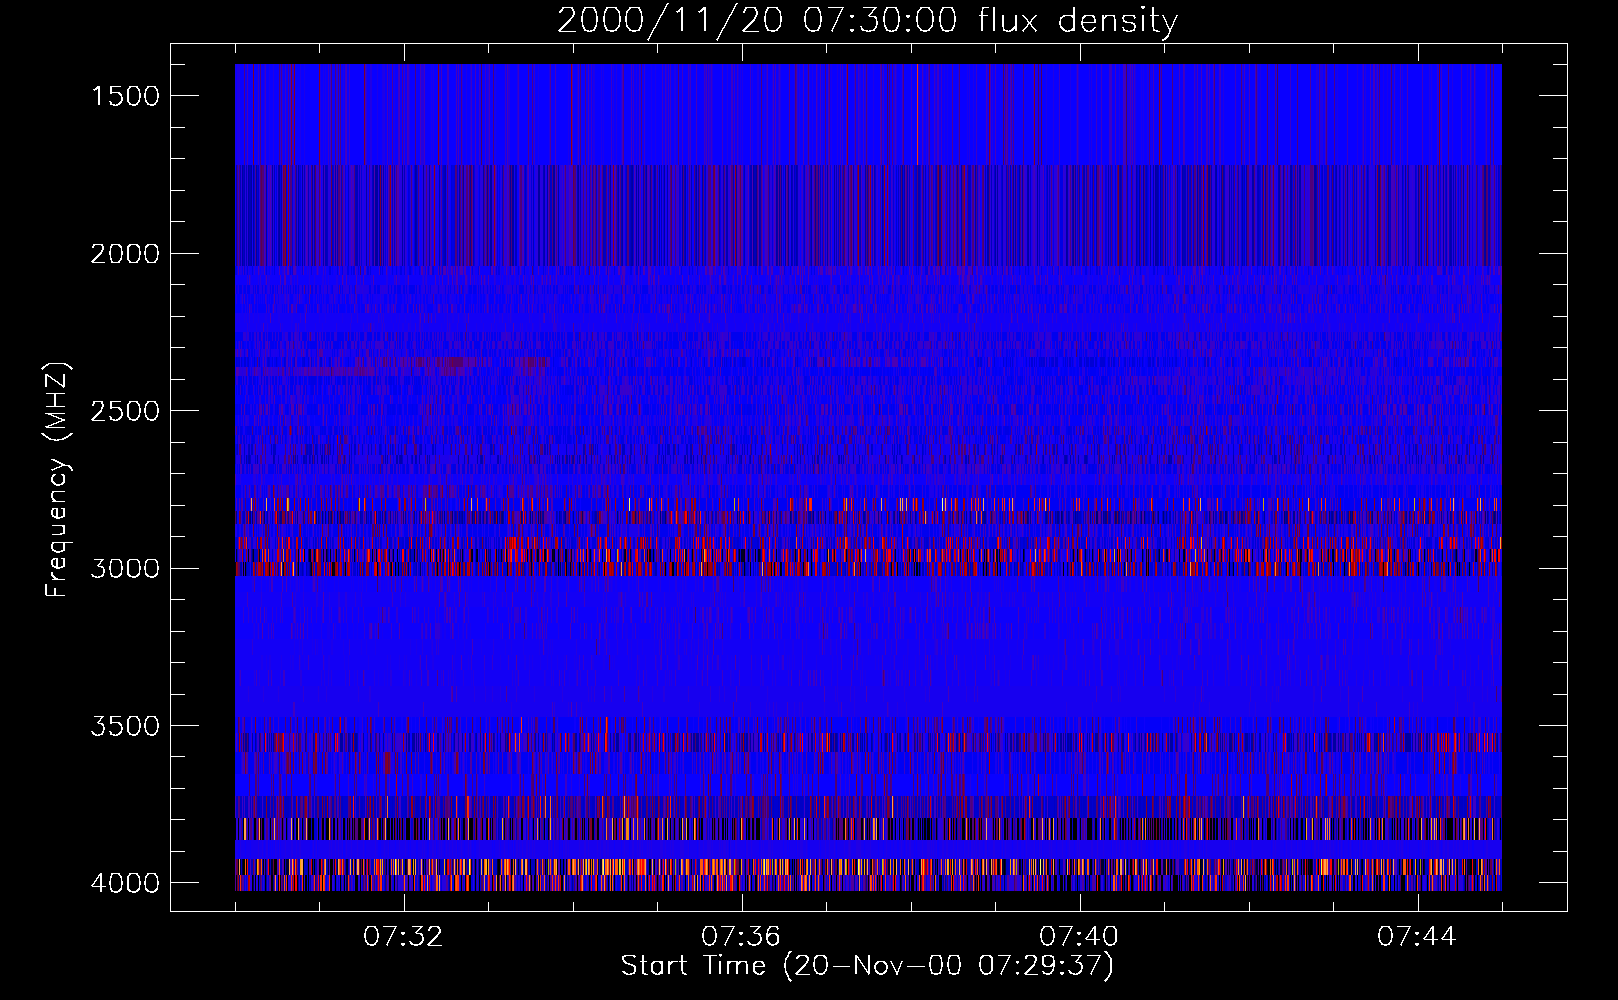Click the 1500 frequency tick label

125,96
